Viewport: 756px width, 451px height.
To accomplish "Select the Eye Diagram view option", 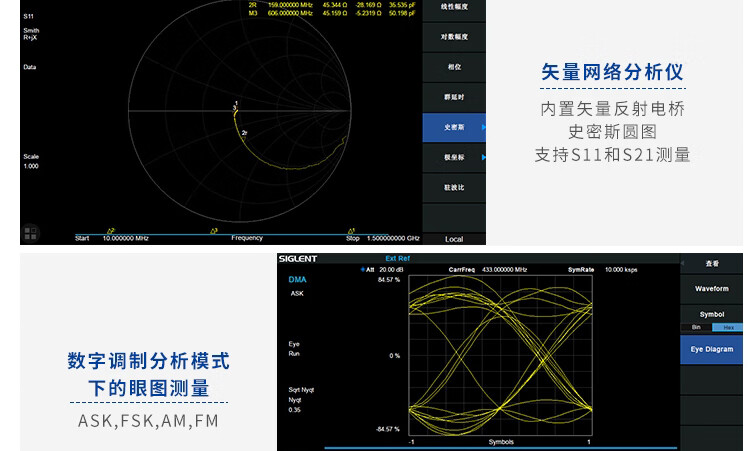I will point(711,349).
